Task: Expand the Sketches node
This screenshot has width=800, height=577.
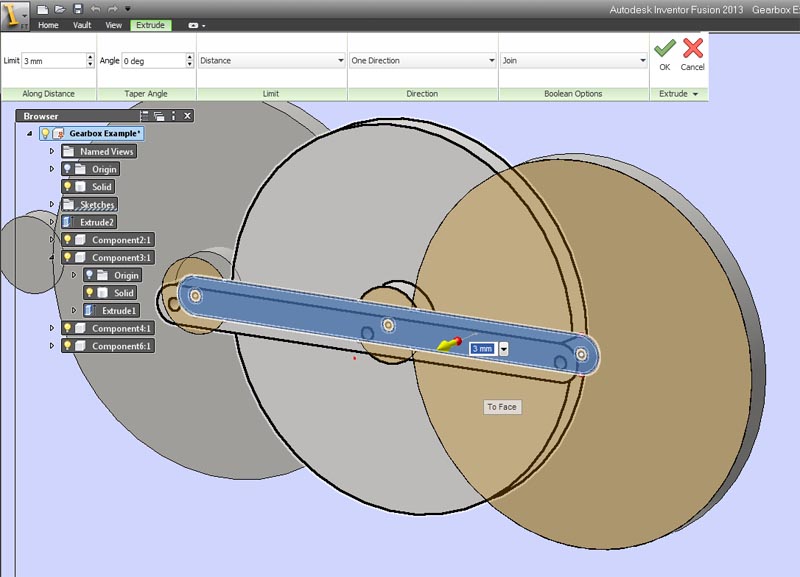Action: point(52,204)
